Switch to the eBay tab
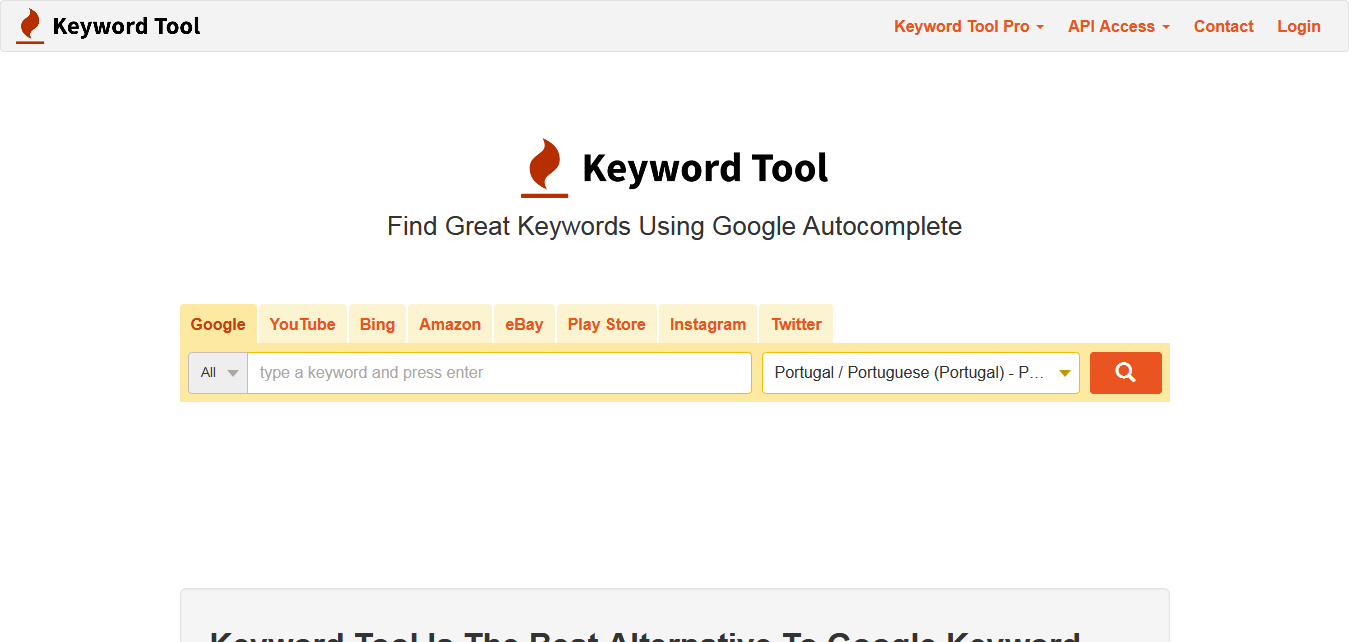Image resolution: width=1349 pixels, height=642 pixels. pos(524,324)
